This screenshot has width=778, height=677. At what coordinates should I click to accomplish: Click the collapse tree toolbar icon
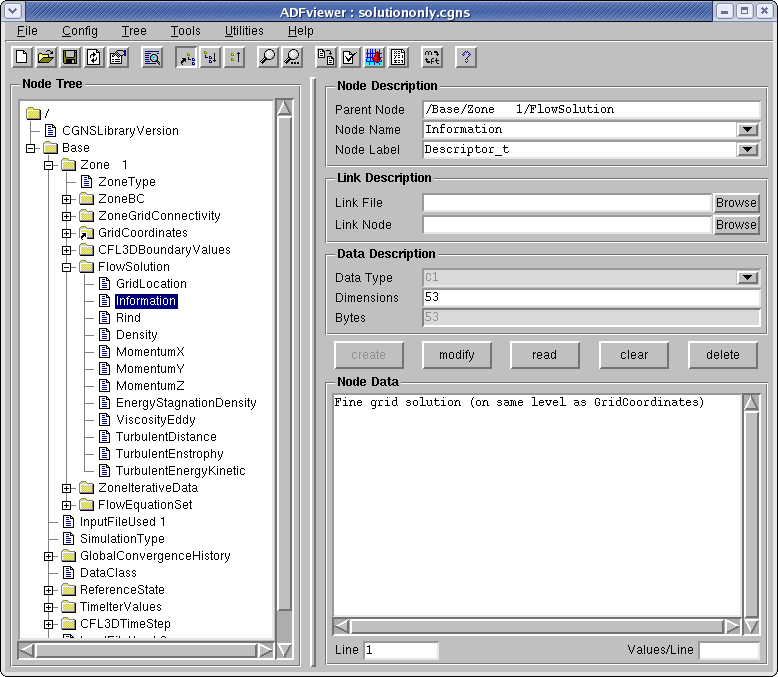click(235, 58)
